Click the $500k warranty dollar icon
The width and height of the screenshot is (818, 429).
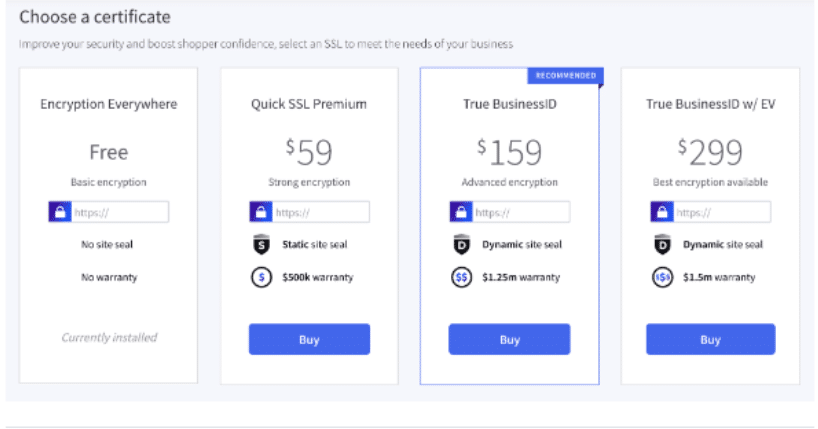(260, 277)
